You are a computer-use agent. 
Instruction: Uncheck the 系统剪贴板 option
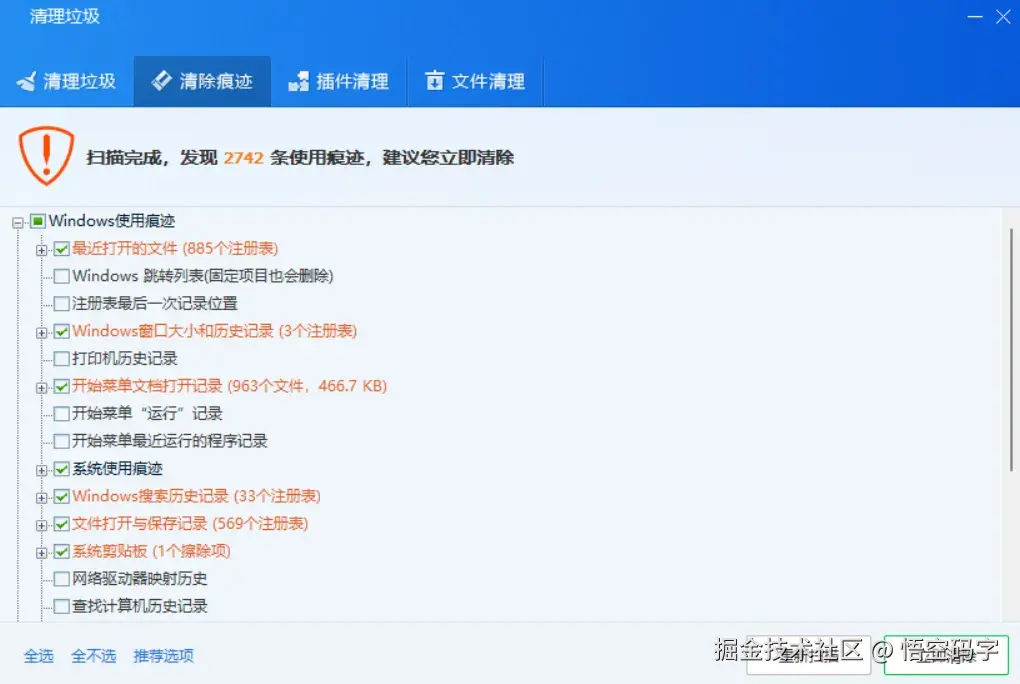61,551
